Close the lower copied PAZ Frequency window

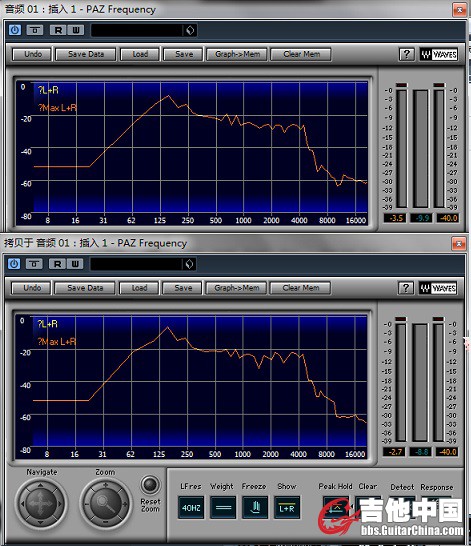(459, 244)
